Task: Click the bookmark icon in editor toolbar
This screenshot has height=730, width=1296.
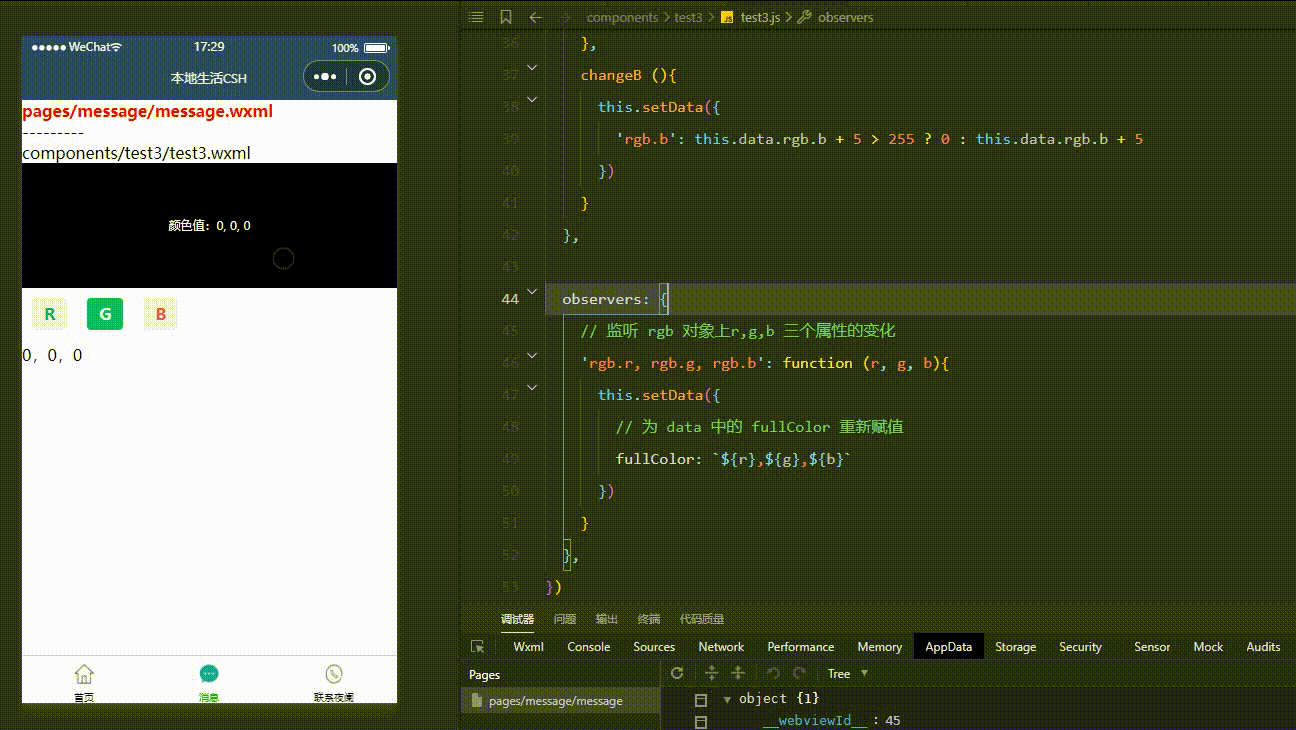Action: point(506,17)
